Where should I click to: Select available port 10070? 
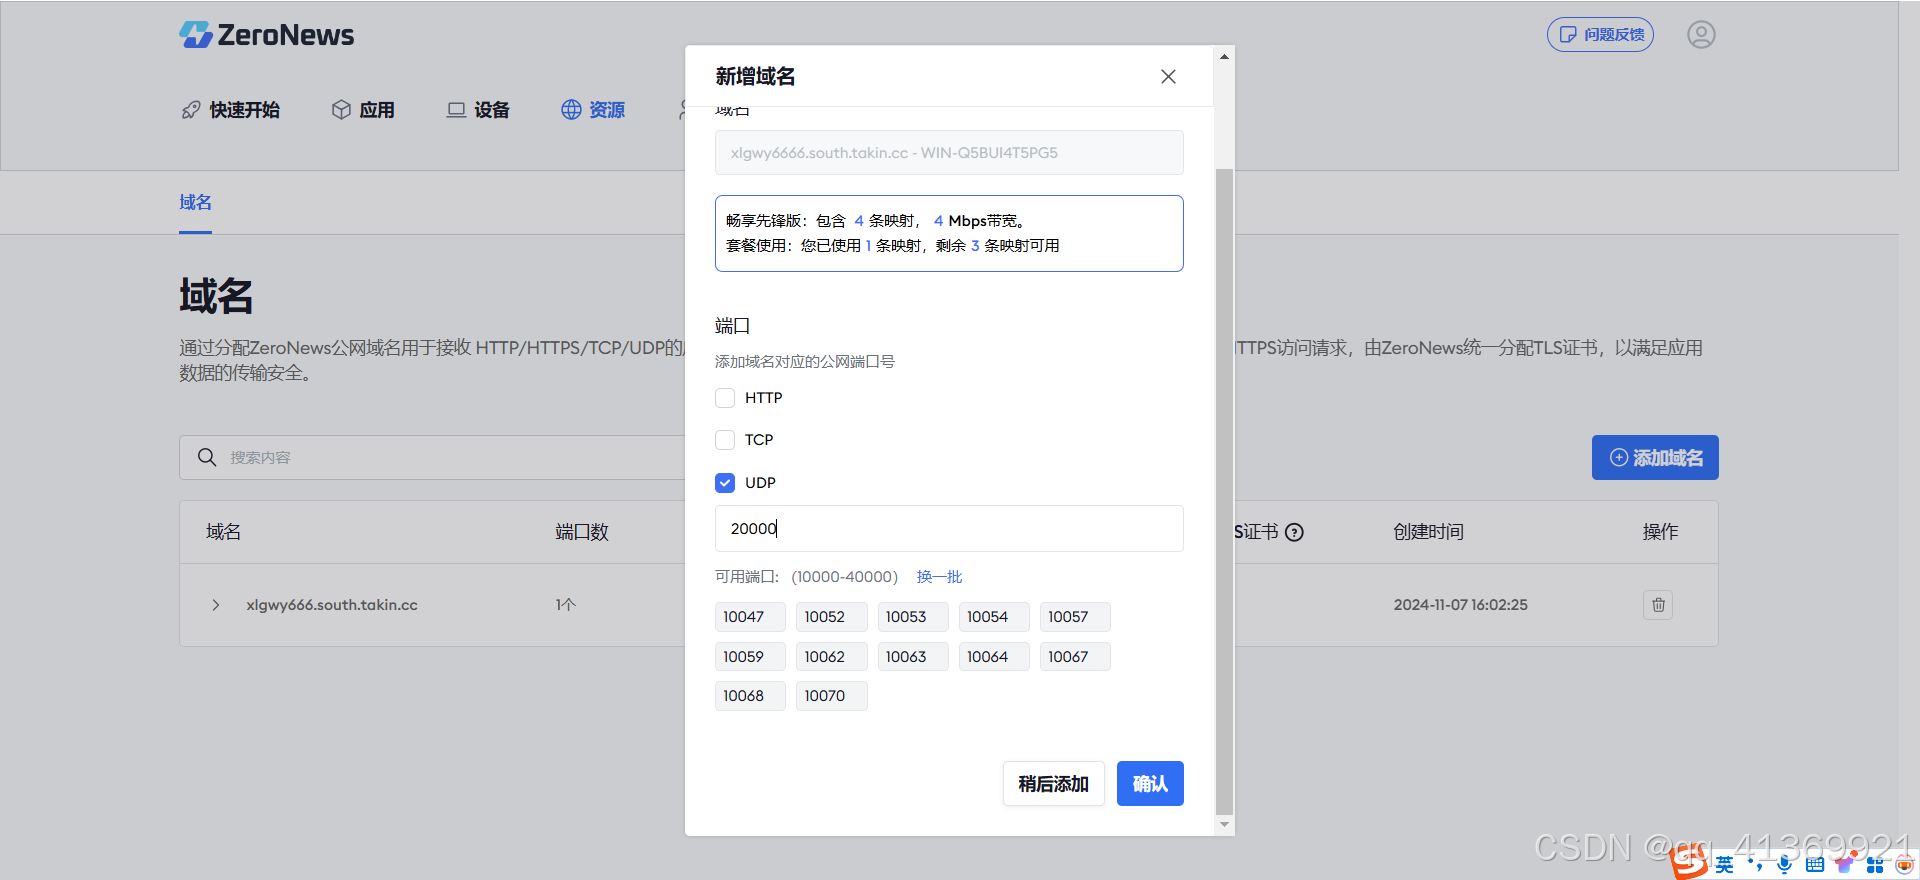(x=831, y=696)
